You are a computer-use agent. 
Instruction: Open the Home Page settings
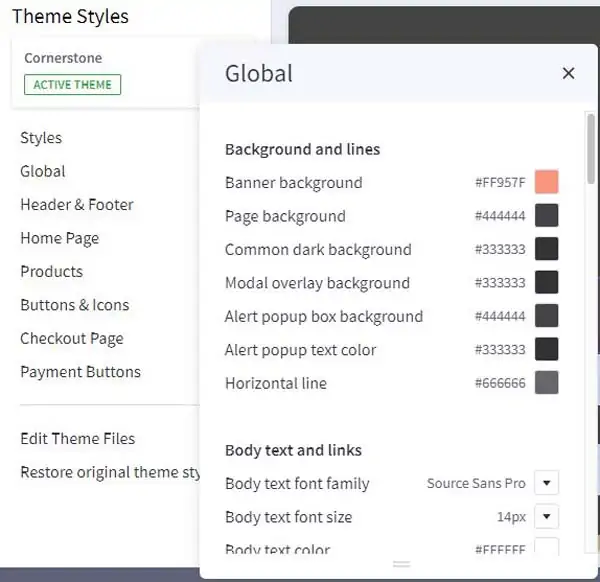(59, 238)
